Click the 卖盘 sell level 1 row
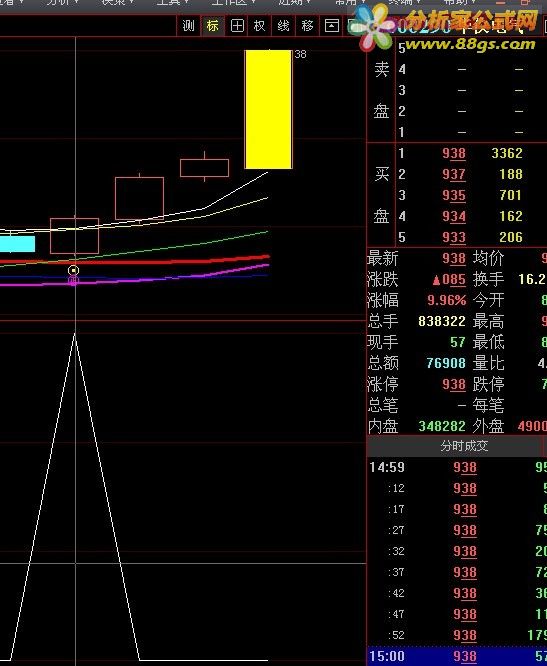 coord(471,132)
